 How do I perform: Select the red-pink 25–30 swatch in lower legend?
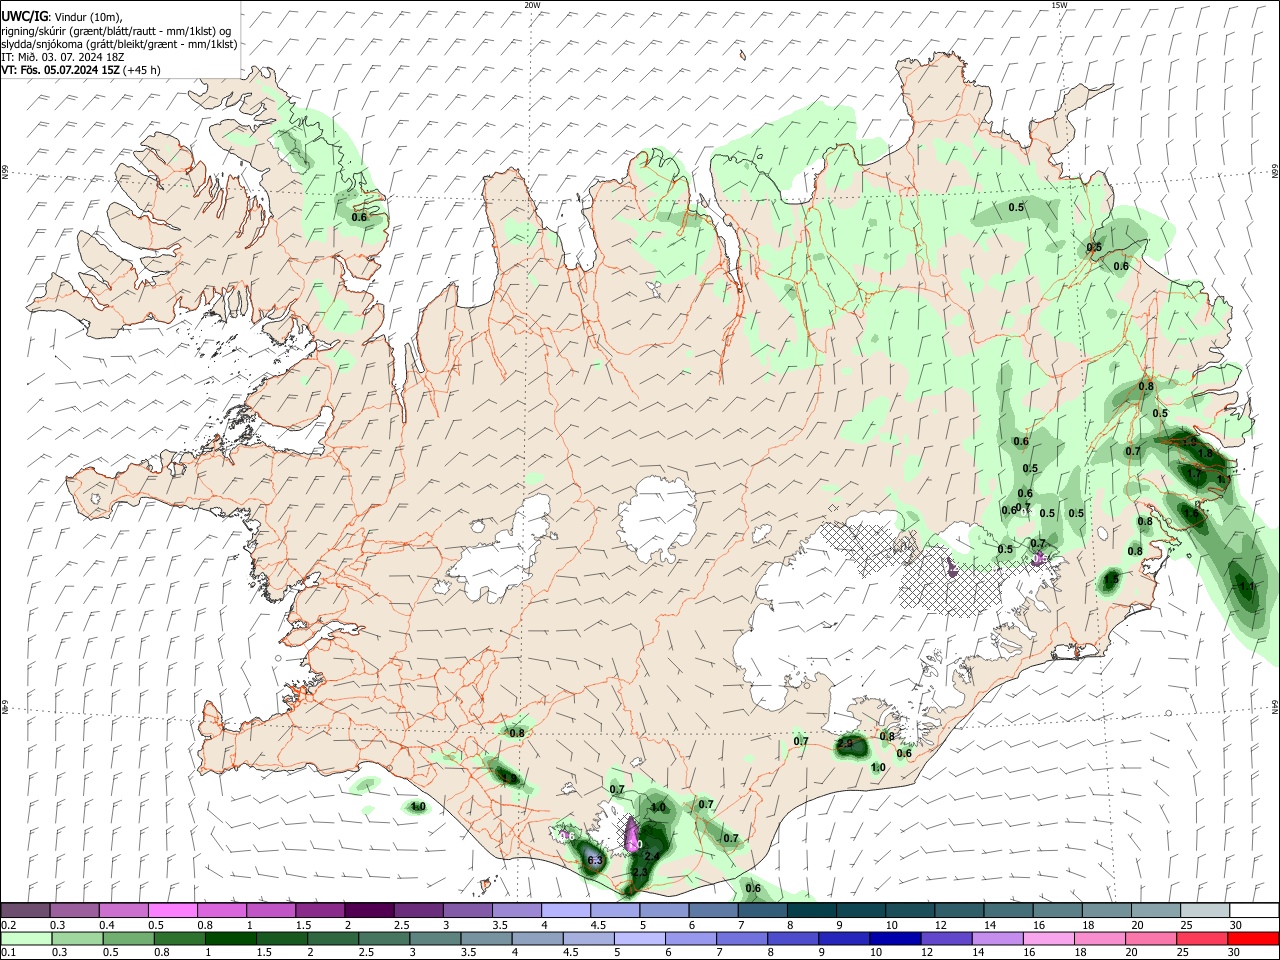1201,938
